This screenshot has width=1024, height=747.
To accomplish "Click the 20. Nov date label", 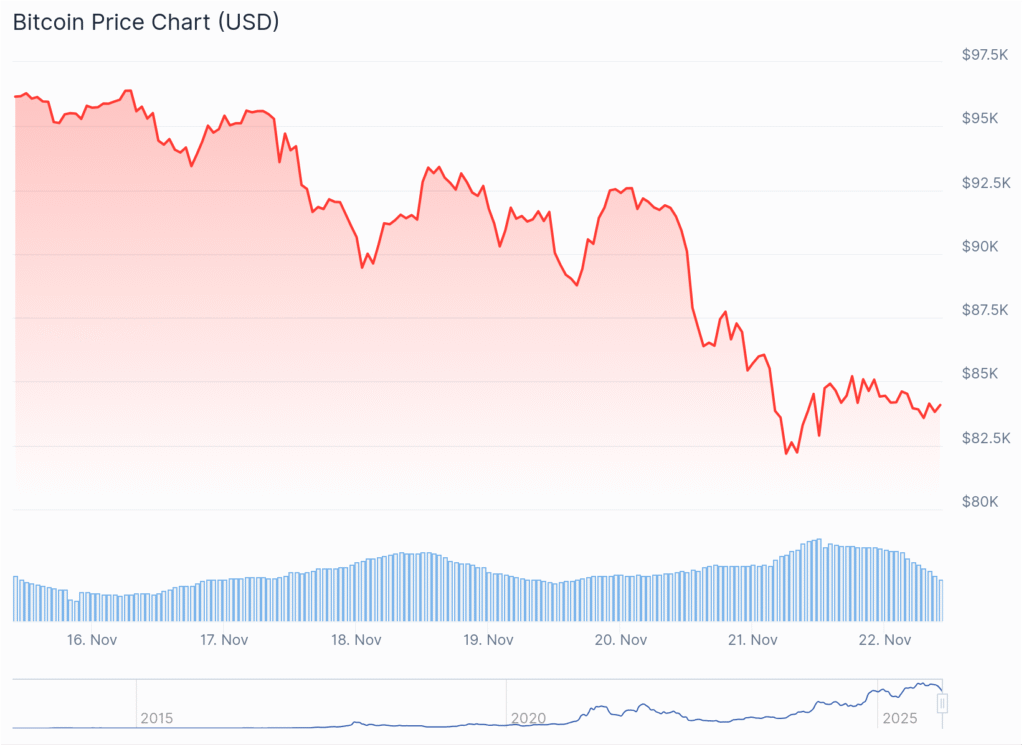I will point(623,640).
